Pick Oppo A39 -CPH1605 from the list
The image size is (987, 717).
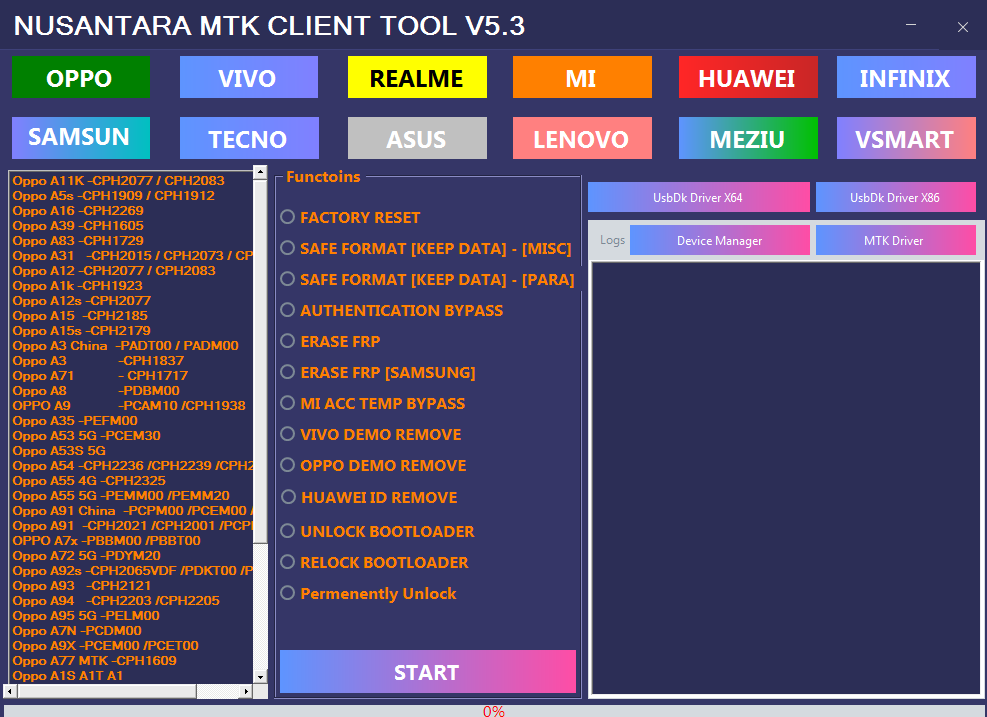(x=78, y=226)
